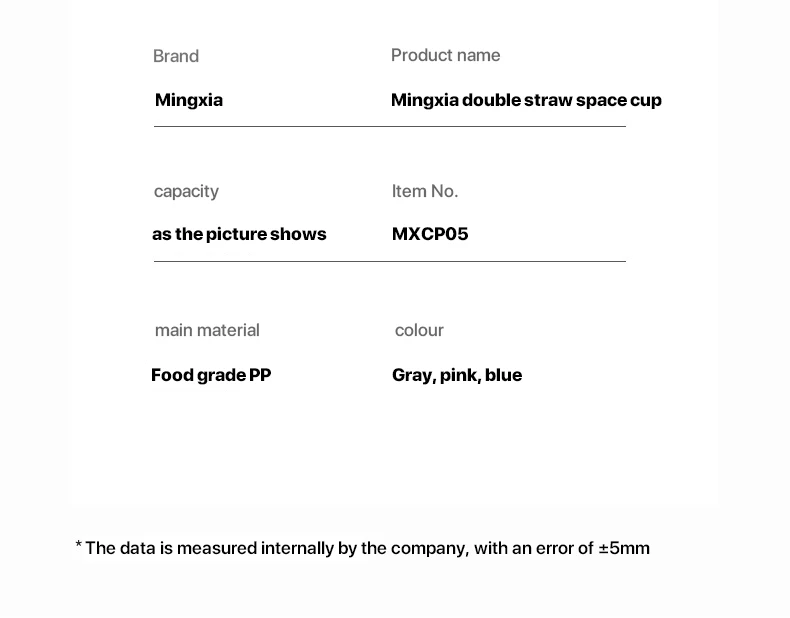Viewport: 790px width, 618px height.
Task: Click the divider line under MXCP05
Action: tap(508, 261)
